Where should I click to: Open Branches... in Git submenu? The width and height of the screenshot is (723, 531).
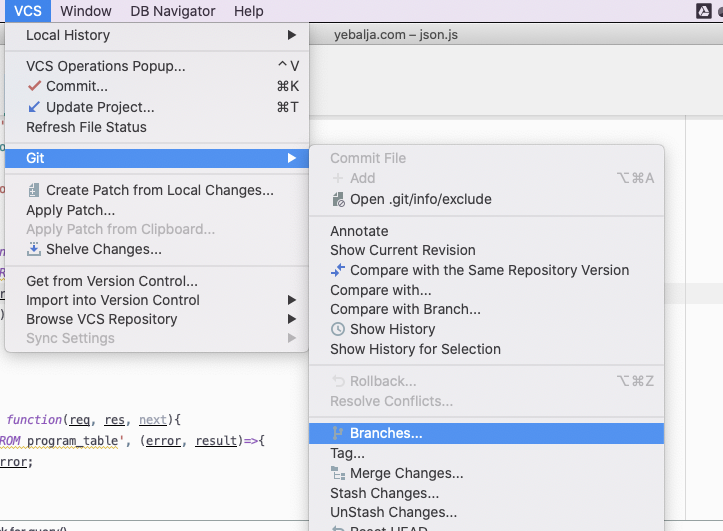486,433
